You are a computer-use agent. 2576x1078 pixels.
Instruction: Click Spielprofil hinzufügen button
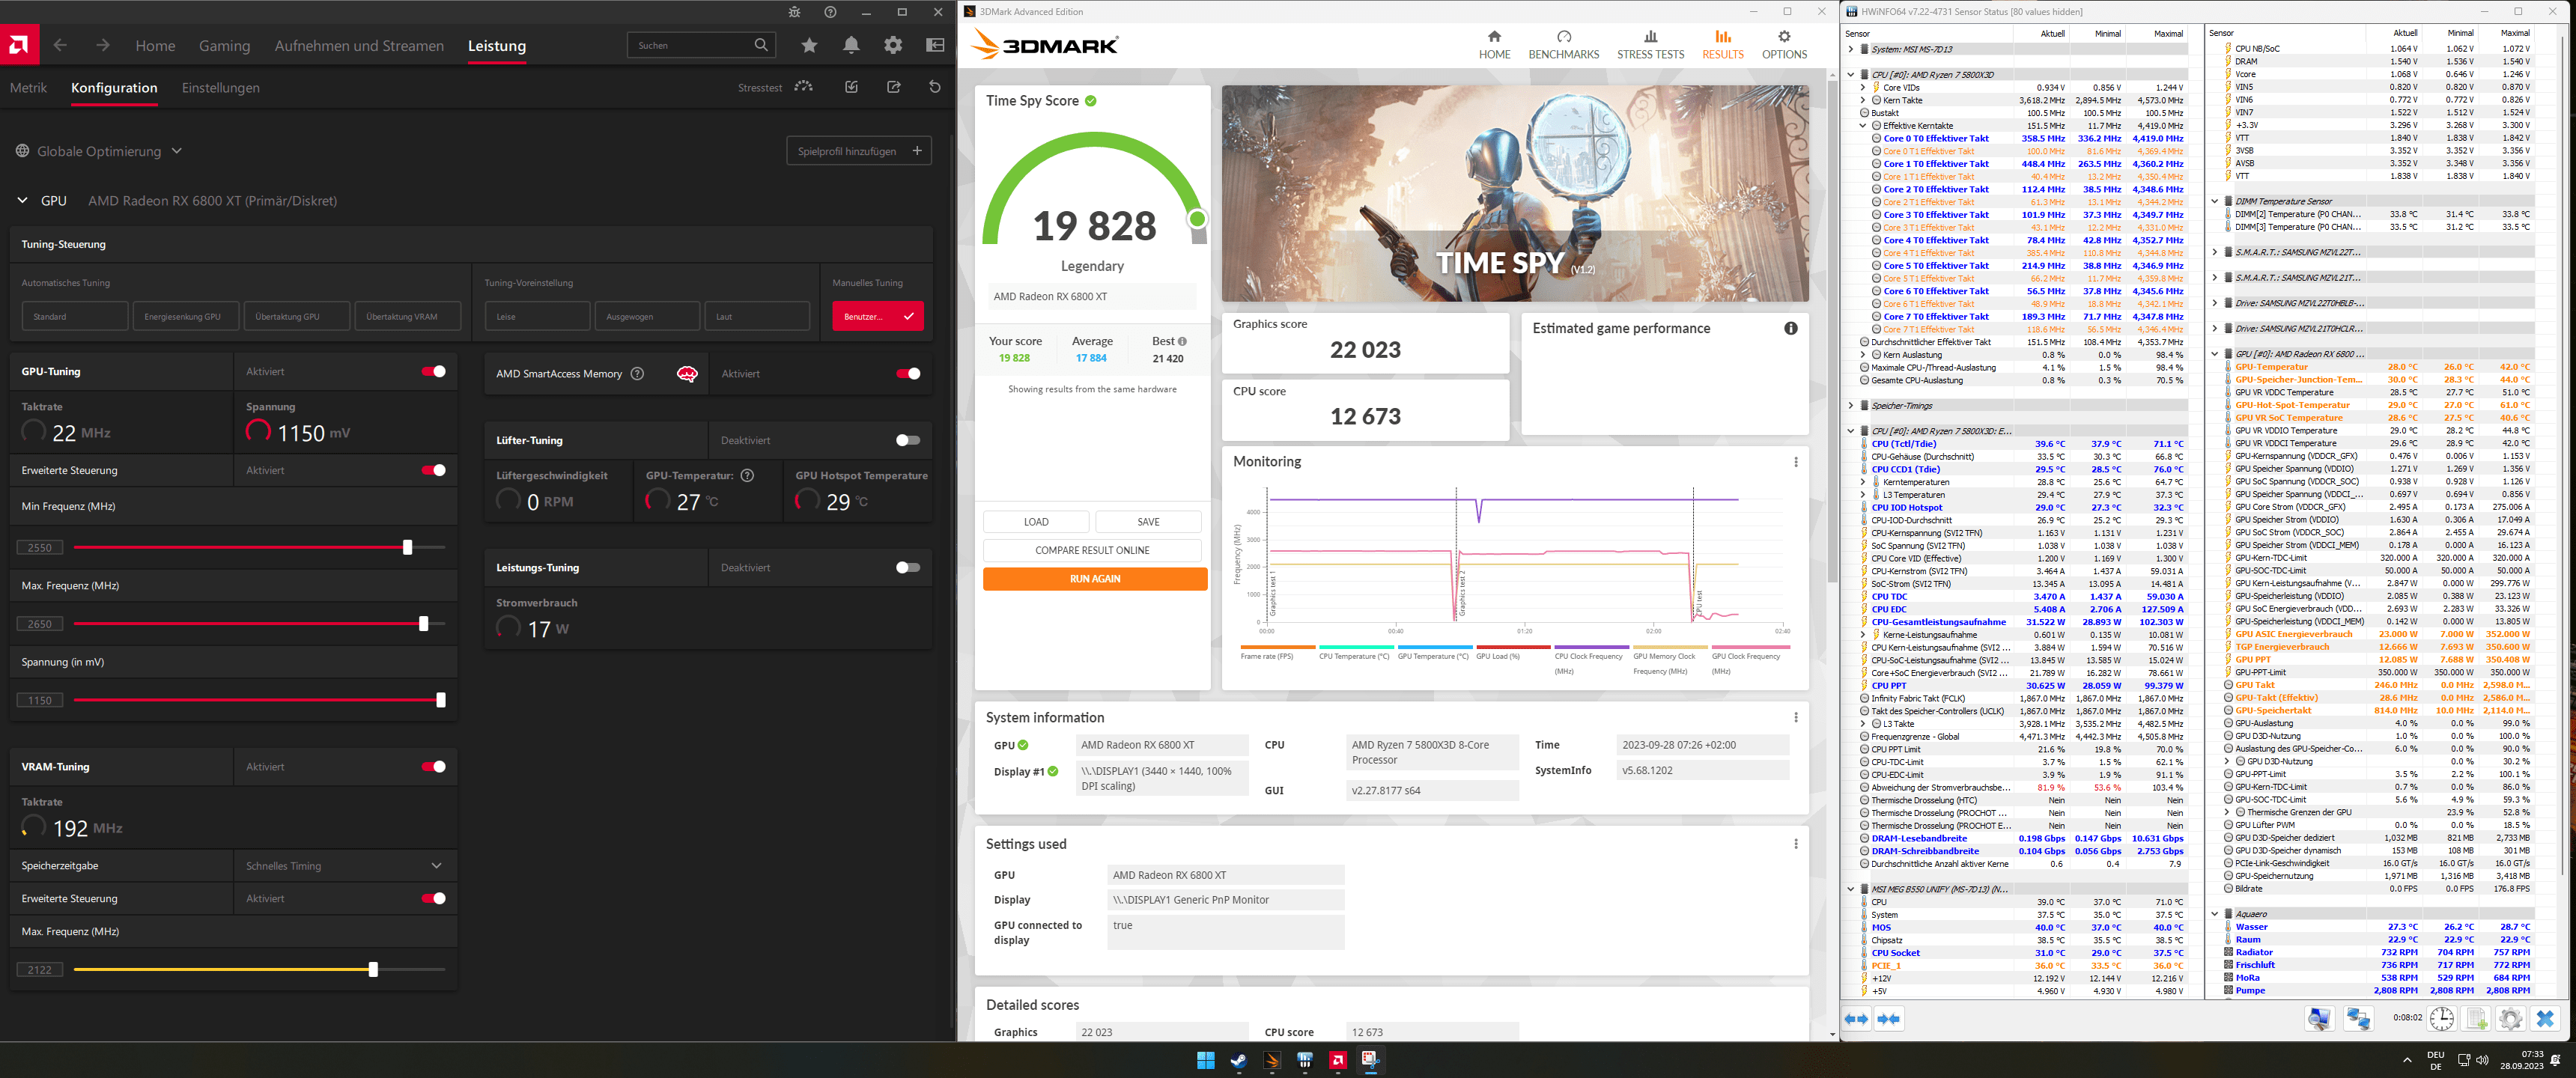click(859, 151)
